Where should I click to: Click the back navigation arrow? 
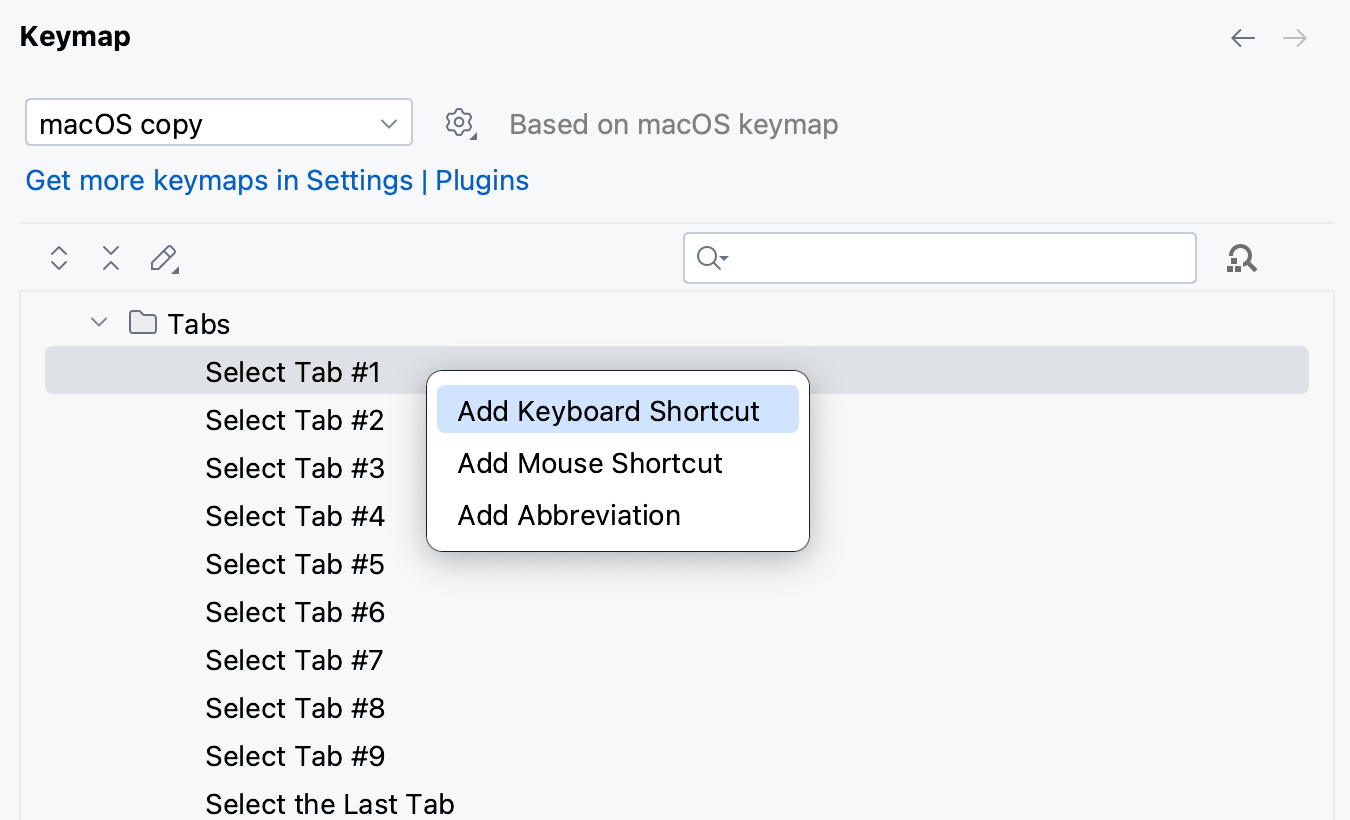point(1242,37)
